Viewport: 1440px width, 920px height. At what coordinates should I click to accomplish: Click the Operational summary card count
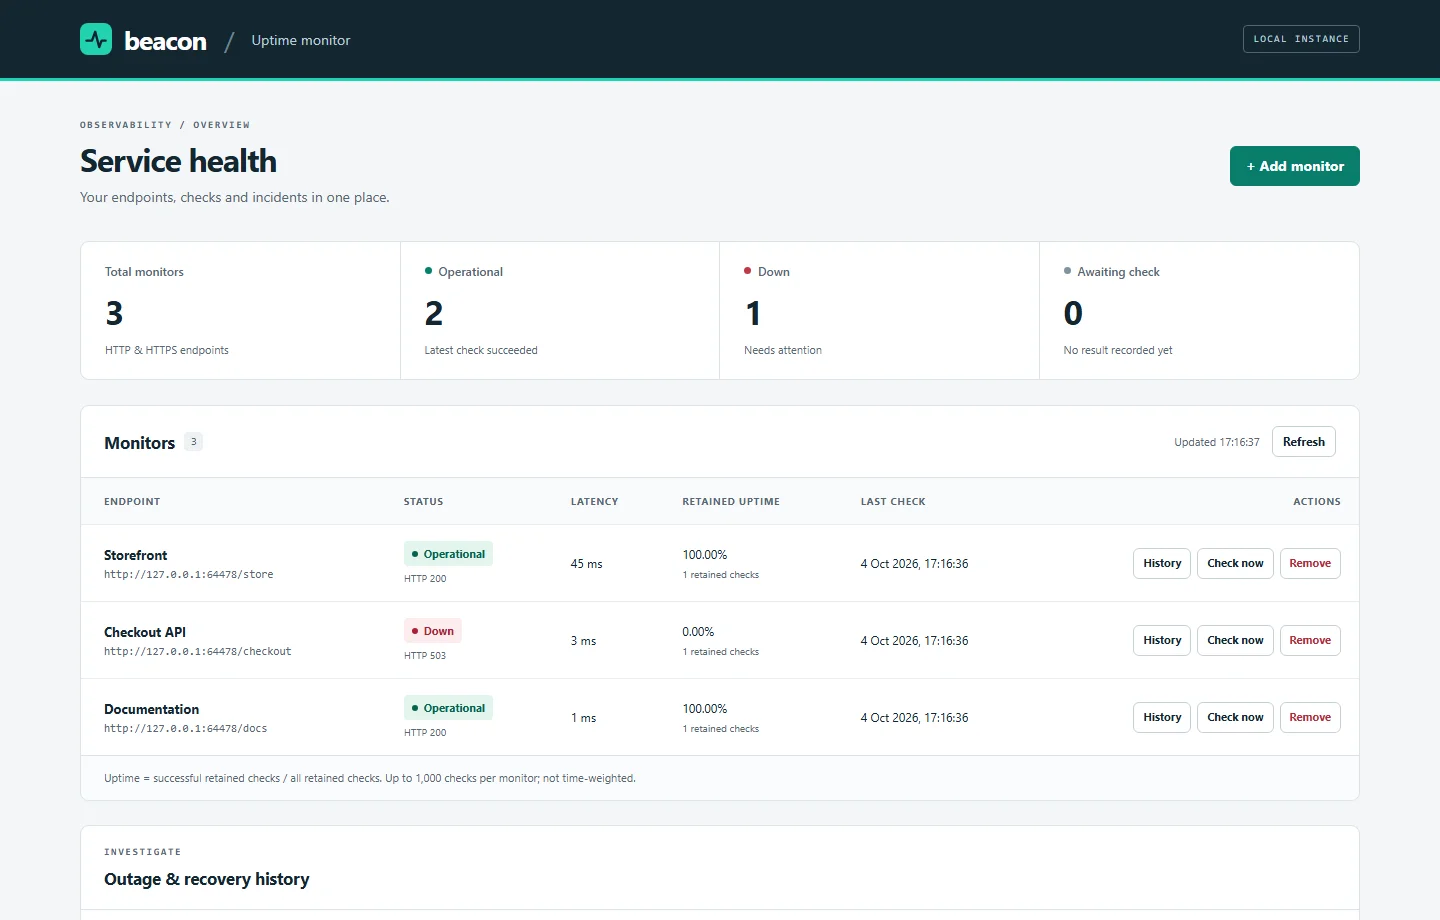pos(434,314)
